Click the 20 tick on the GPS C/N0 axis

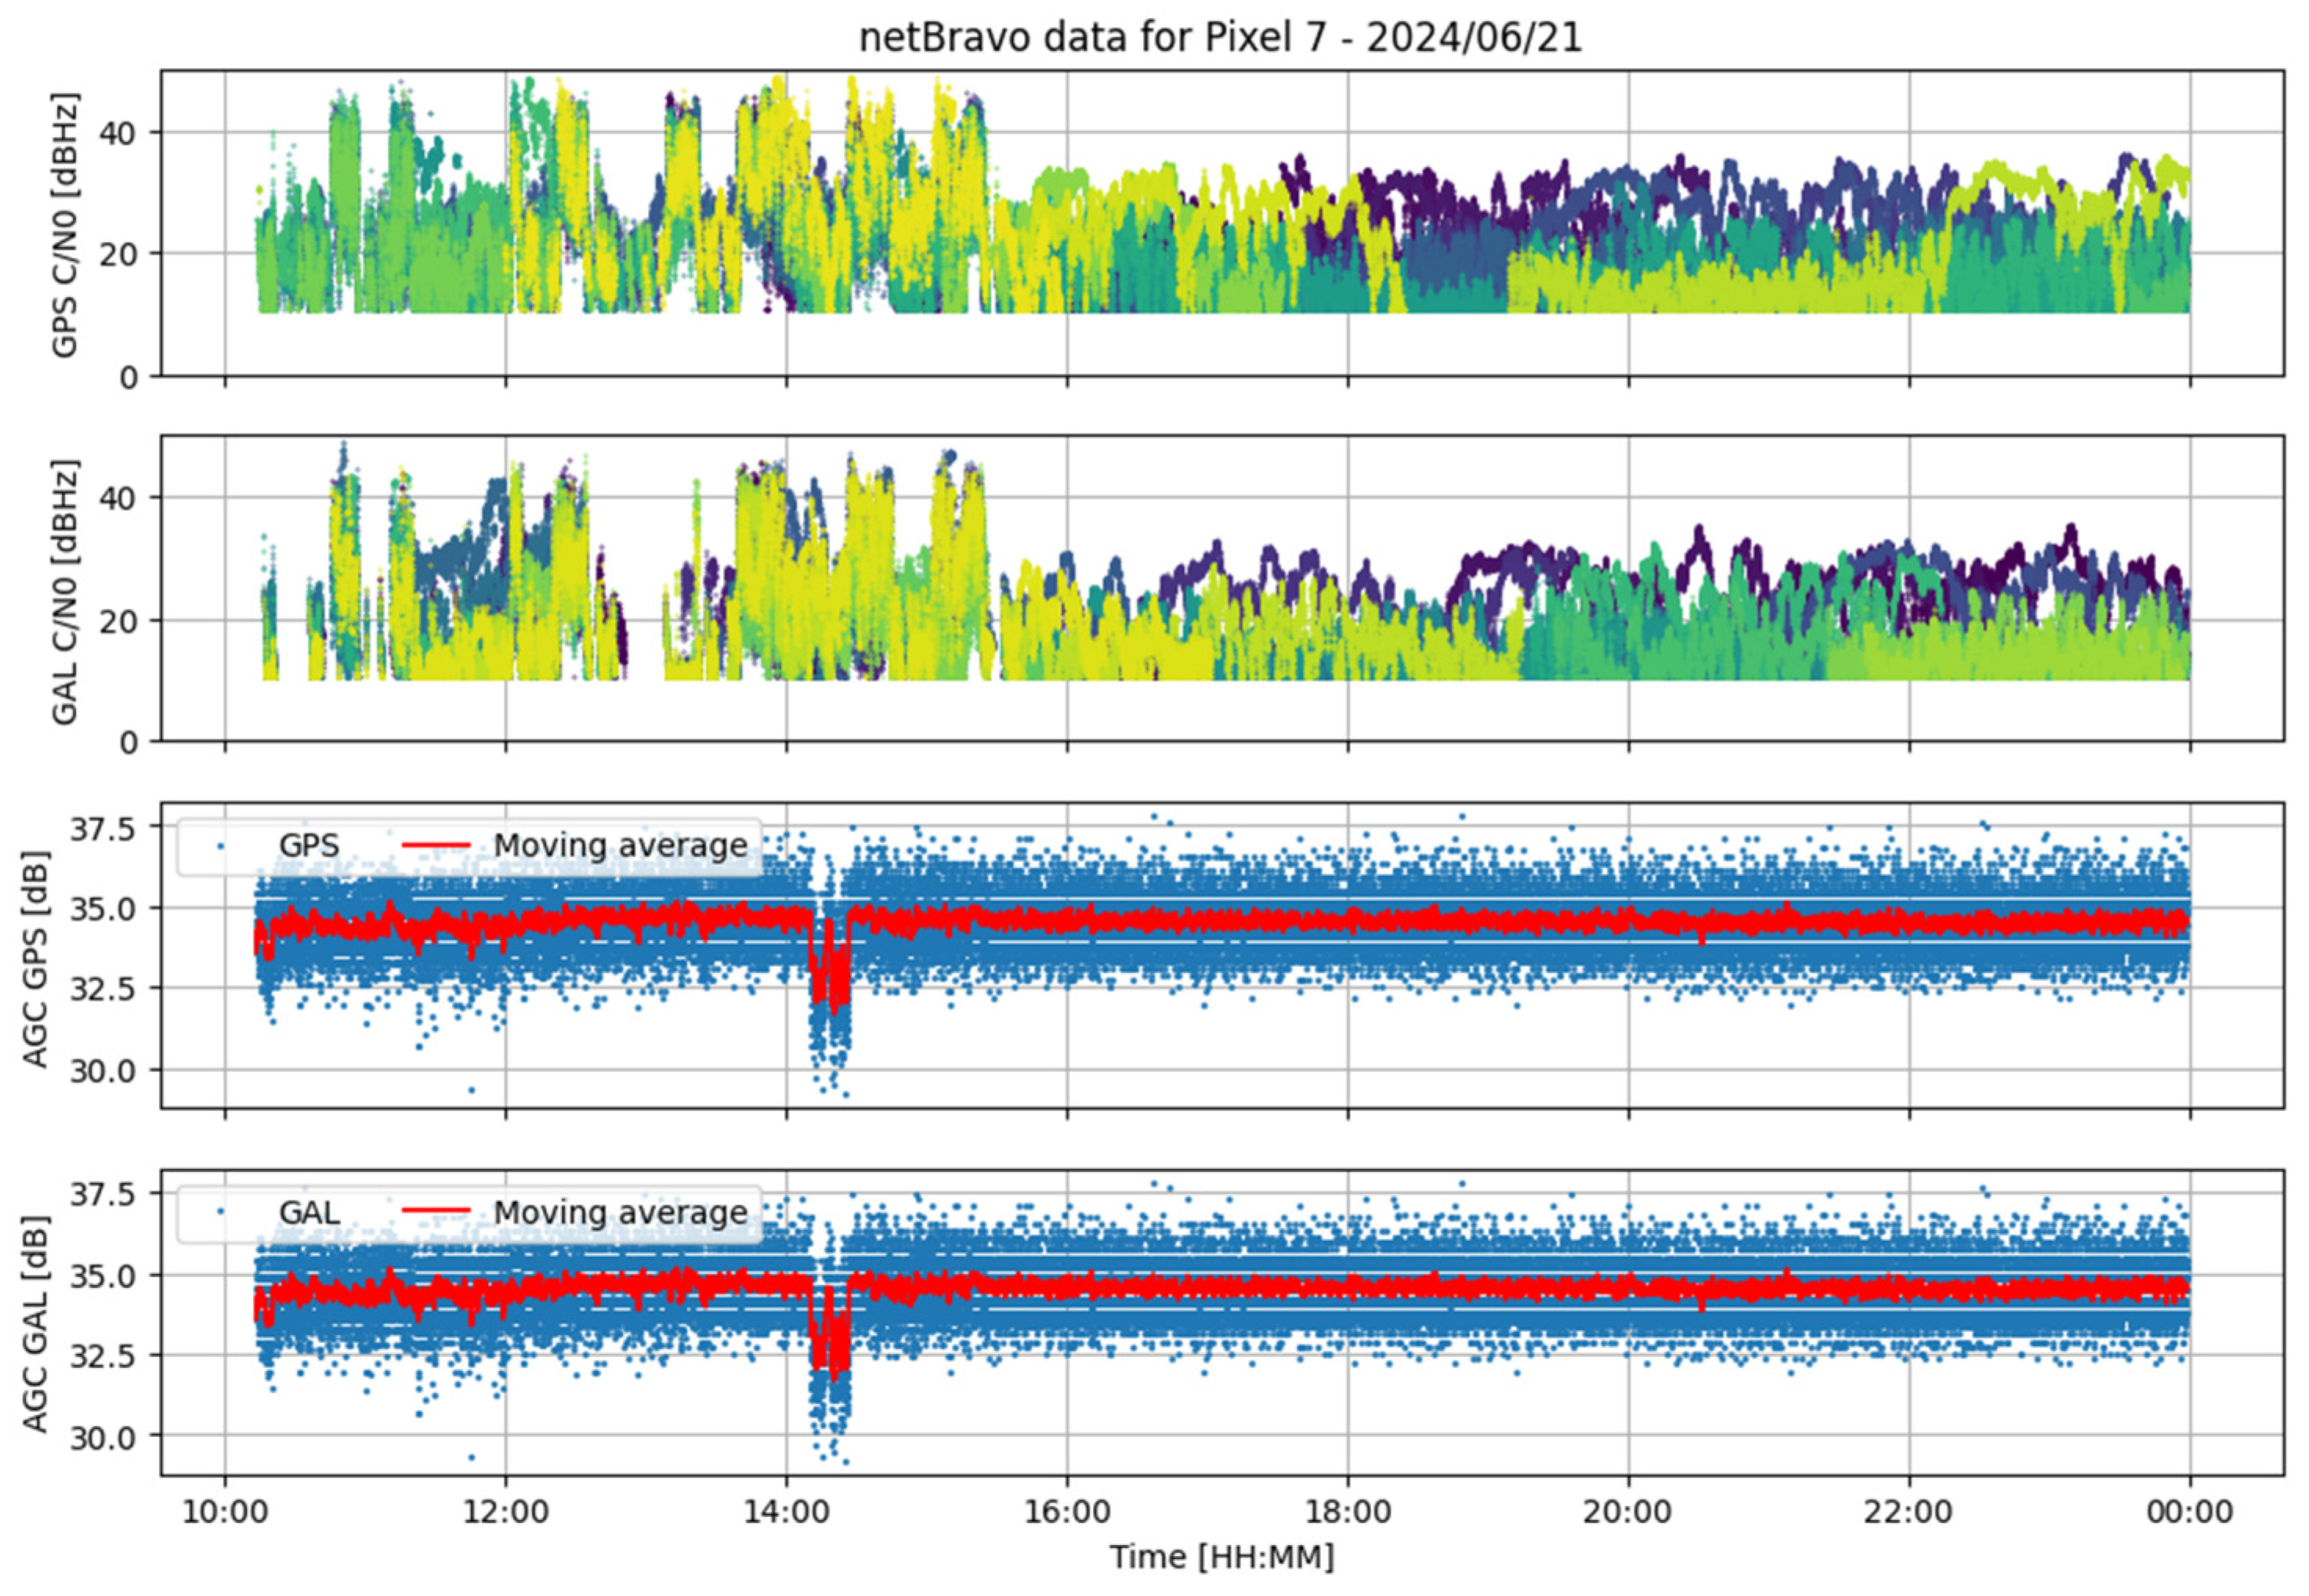(119, 255)
